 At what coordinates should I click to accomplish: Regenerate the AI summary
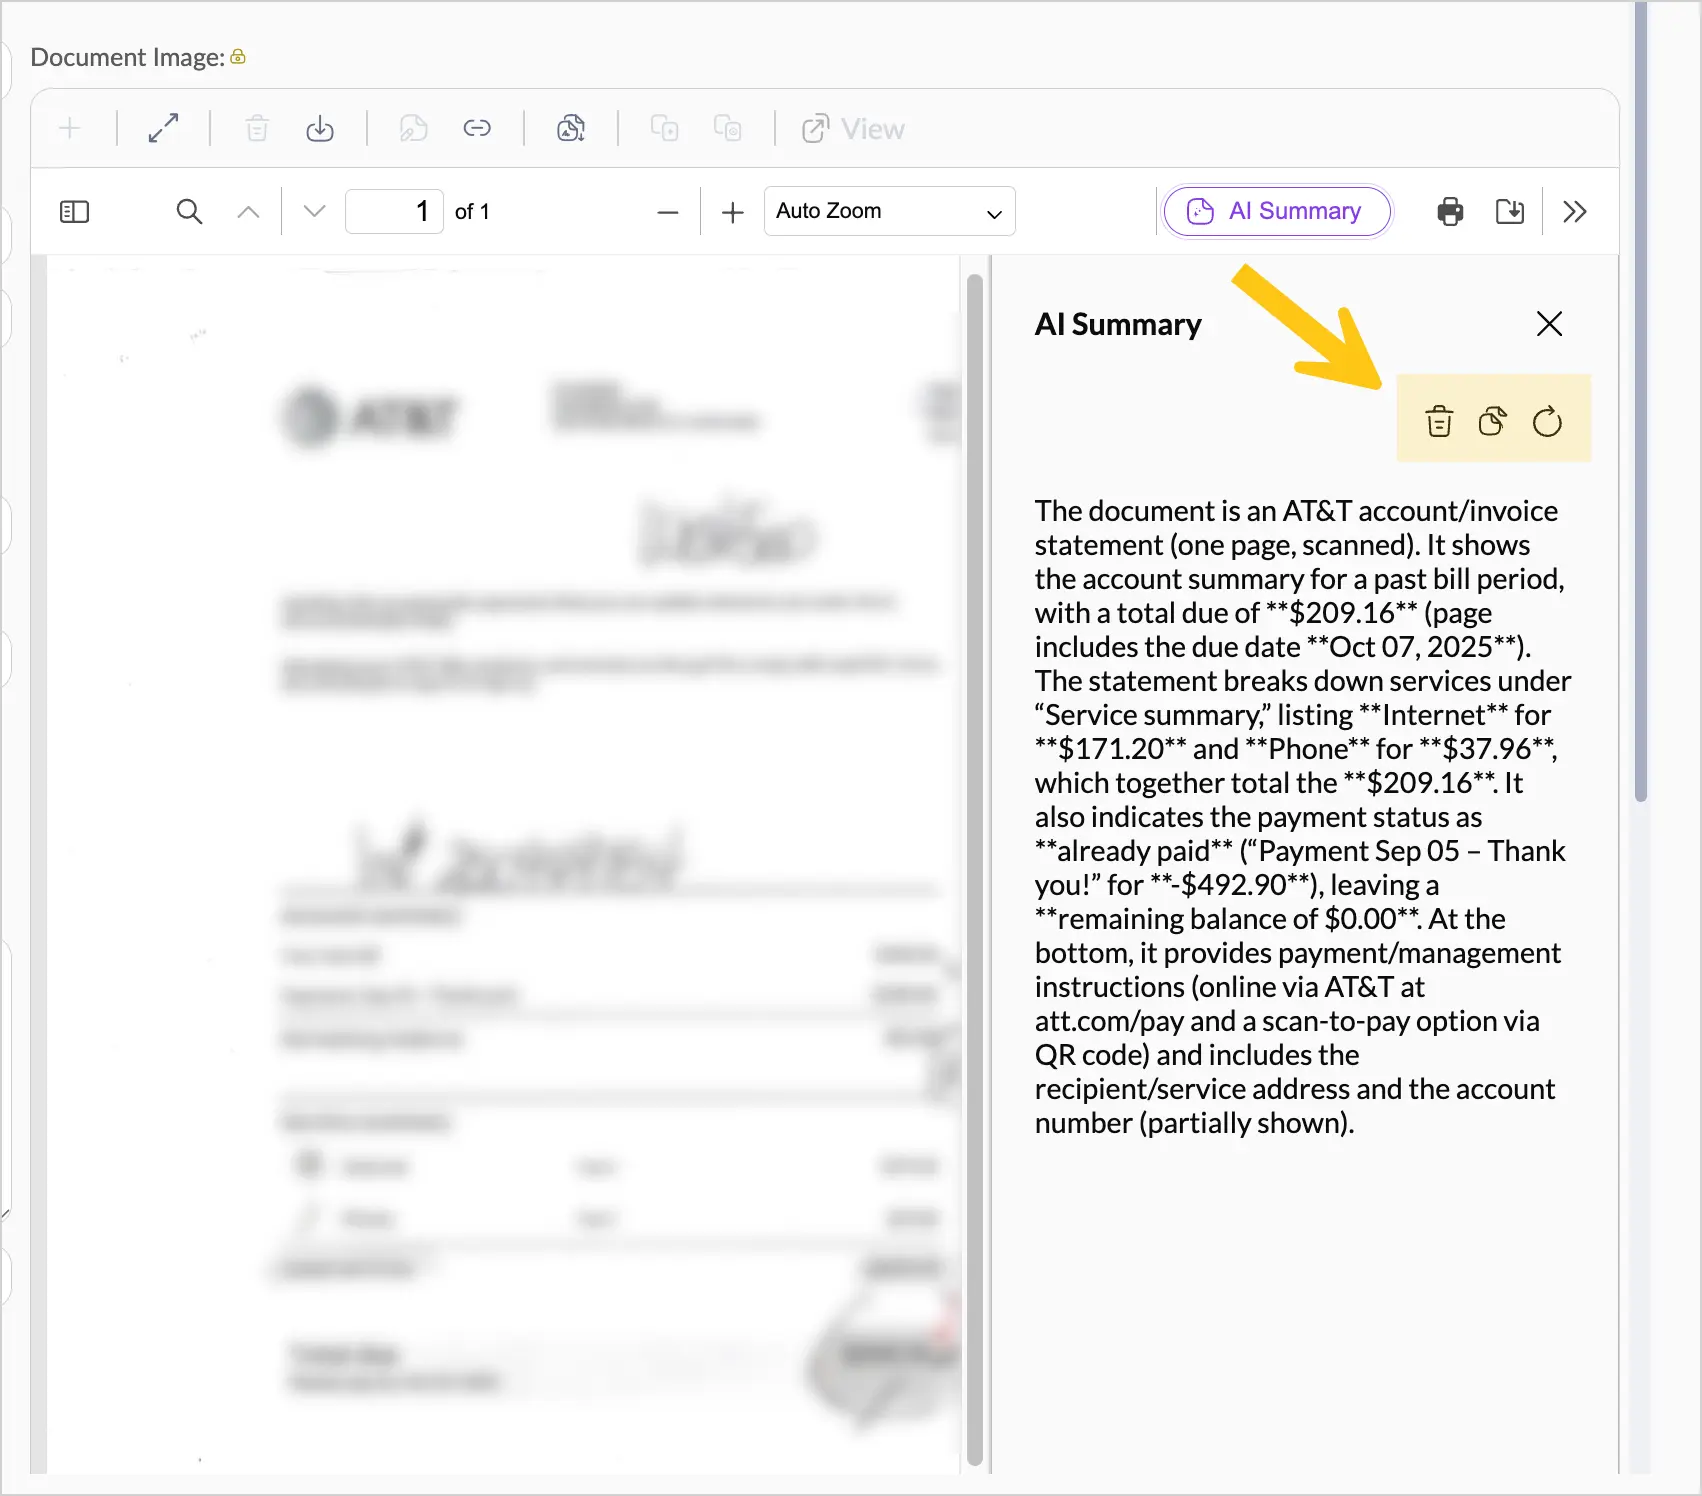(x=1547, y=422)
